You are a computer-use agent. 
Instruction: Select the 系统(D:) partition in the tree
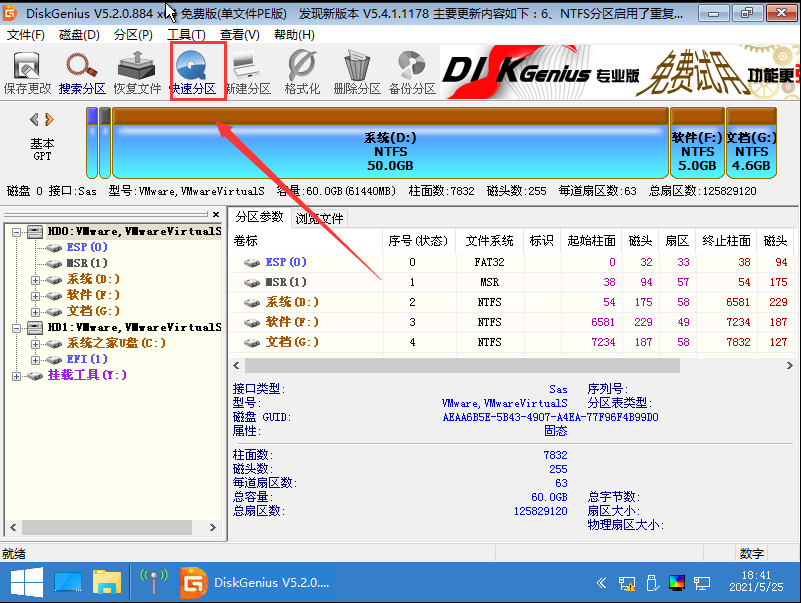coord(90,279)
